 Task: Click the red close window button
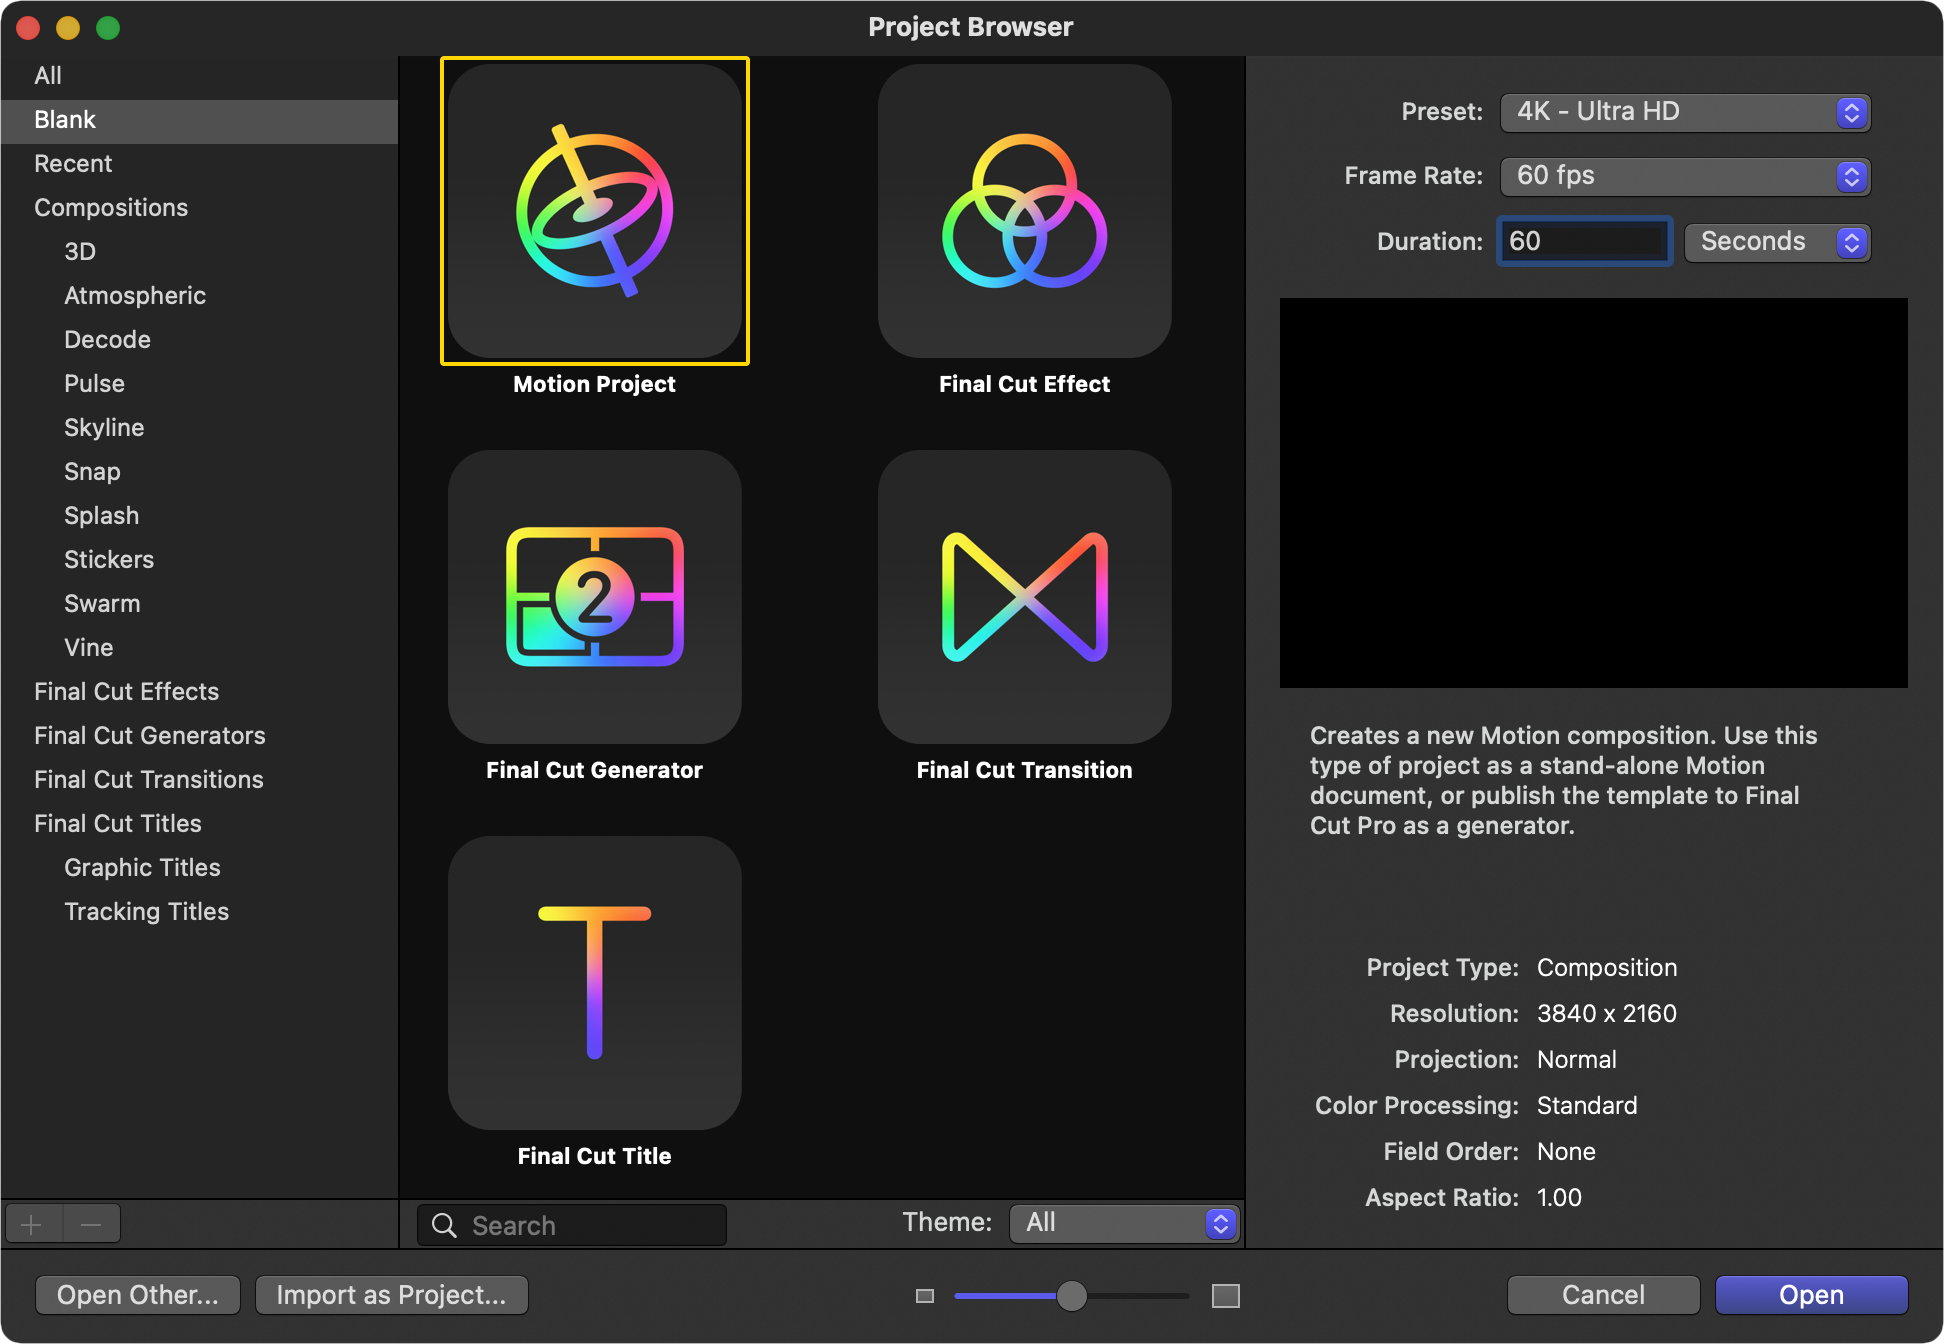point(28,28)
